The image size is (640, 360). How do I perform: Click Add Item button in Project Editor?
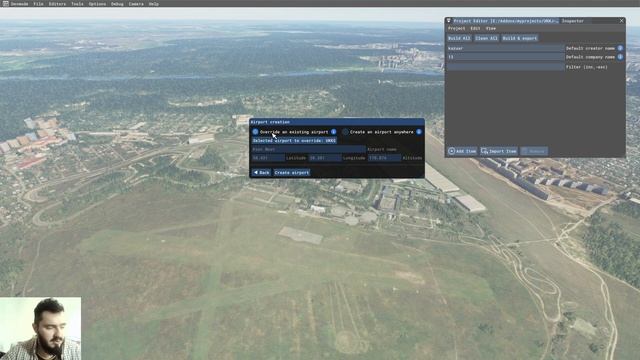462,151
